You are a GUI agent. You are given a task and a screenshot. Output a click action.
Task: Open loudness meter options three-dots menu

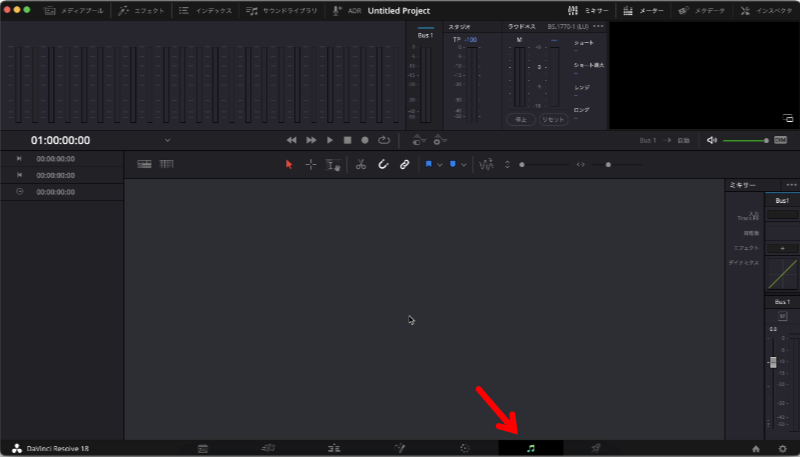coord(598,26)
